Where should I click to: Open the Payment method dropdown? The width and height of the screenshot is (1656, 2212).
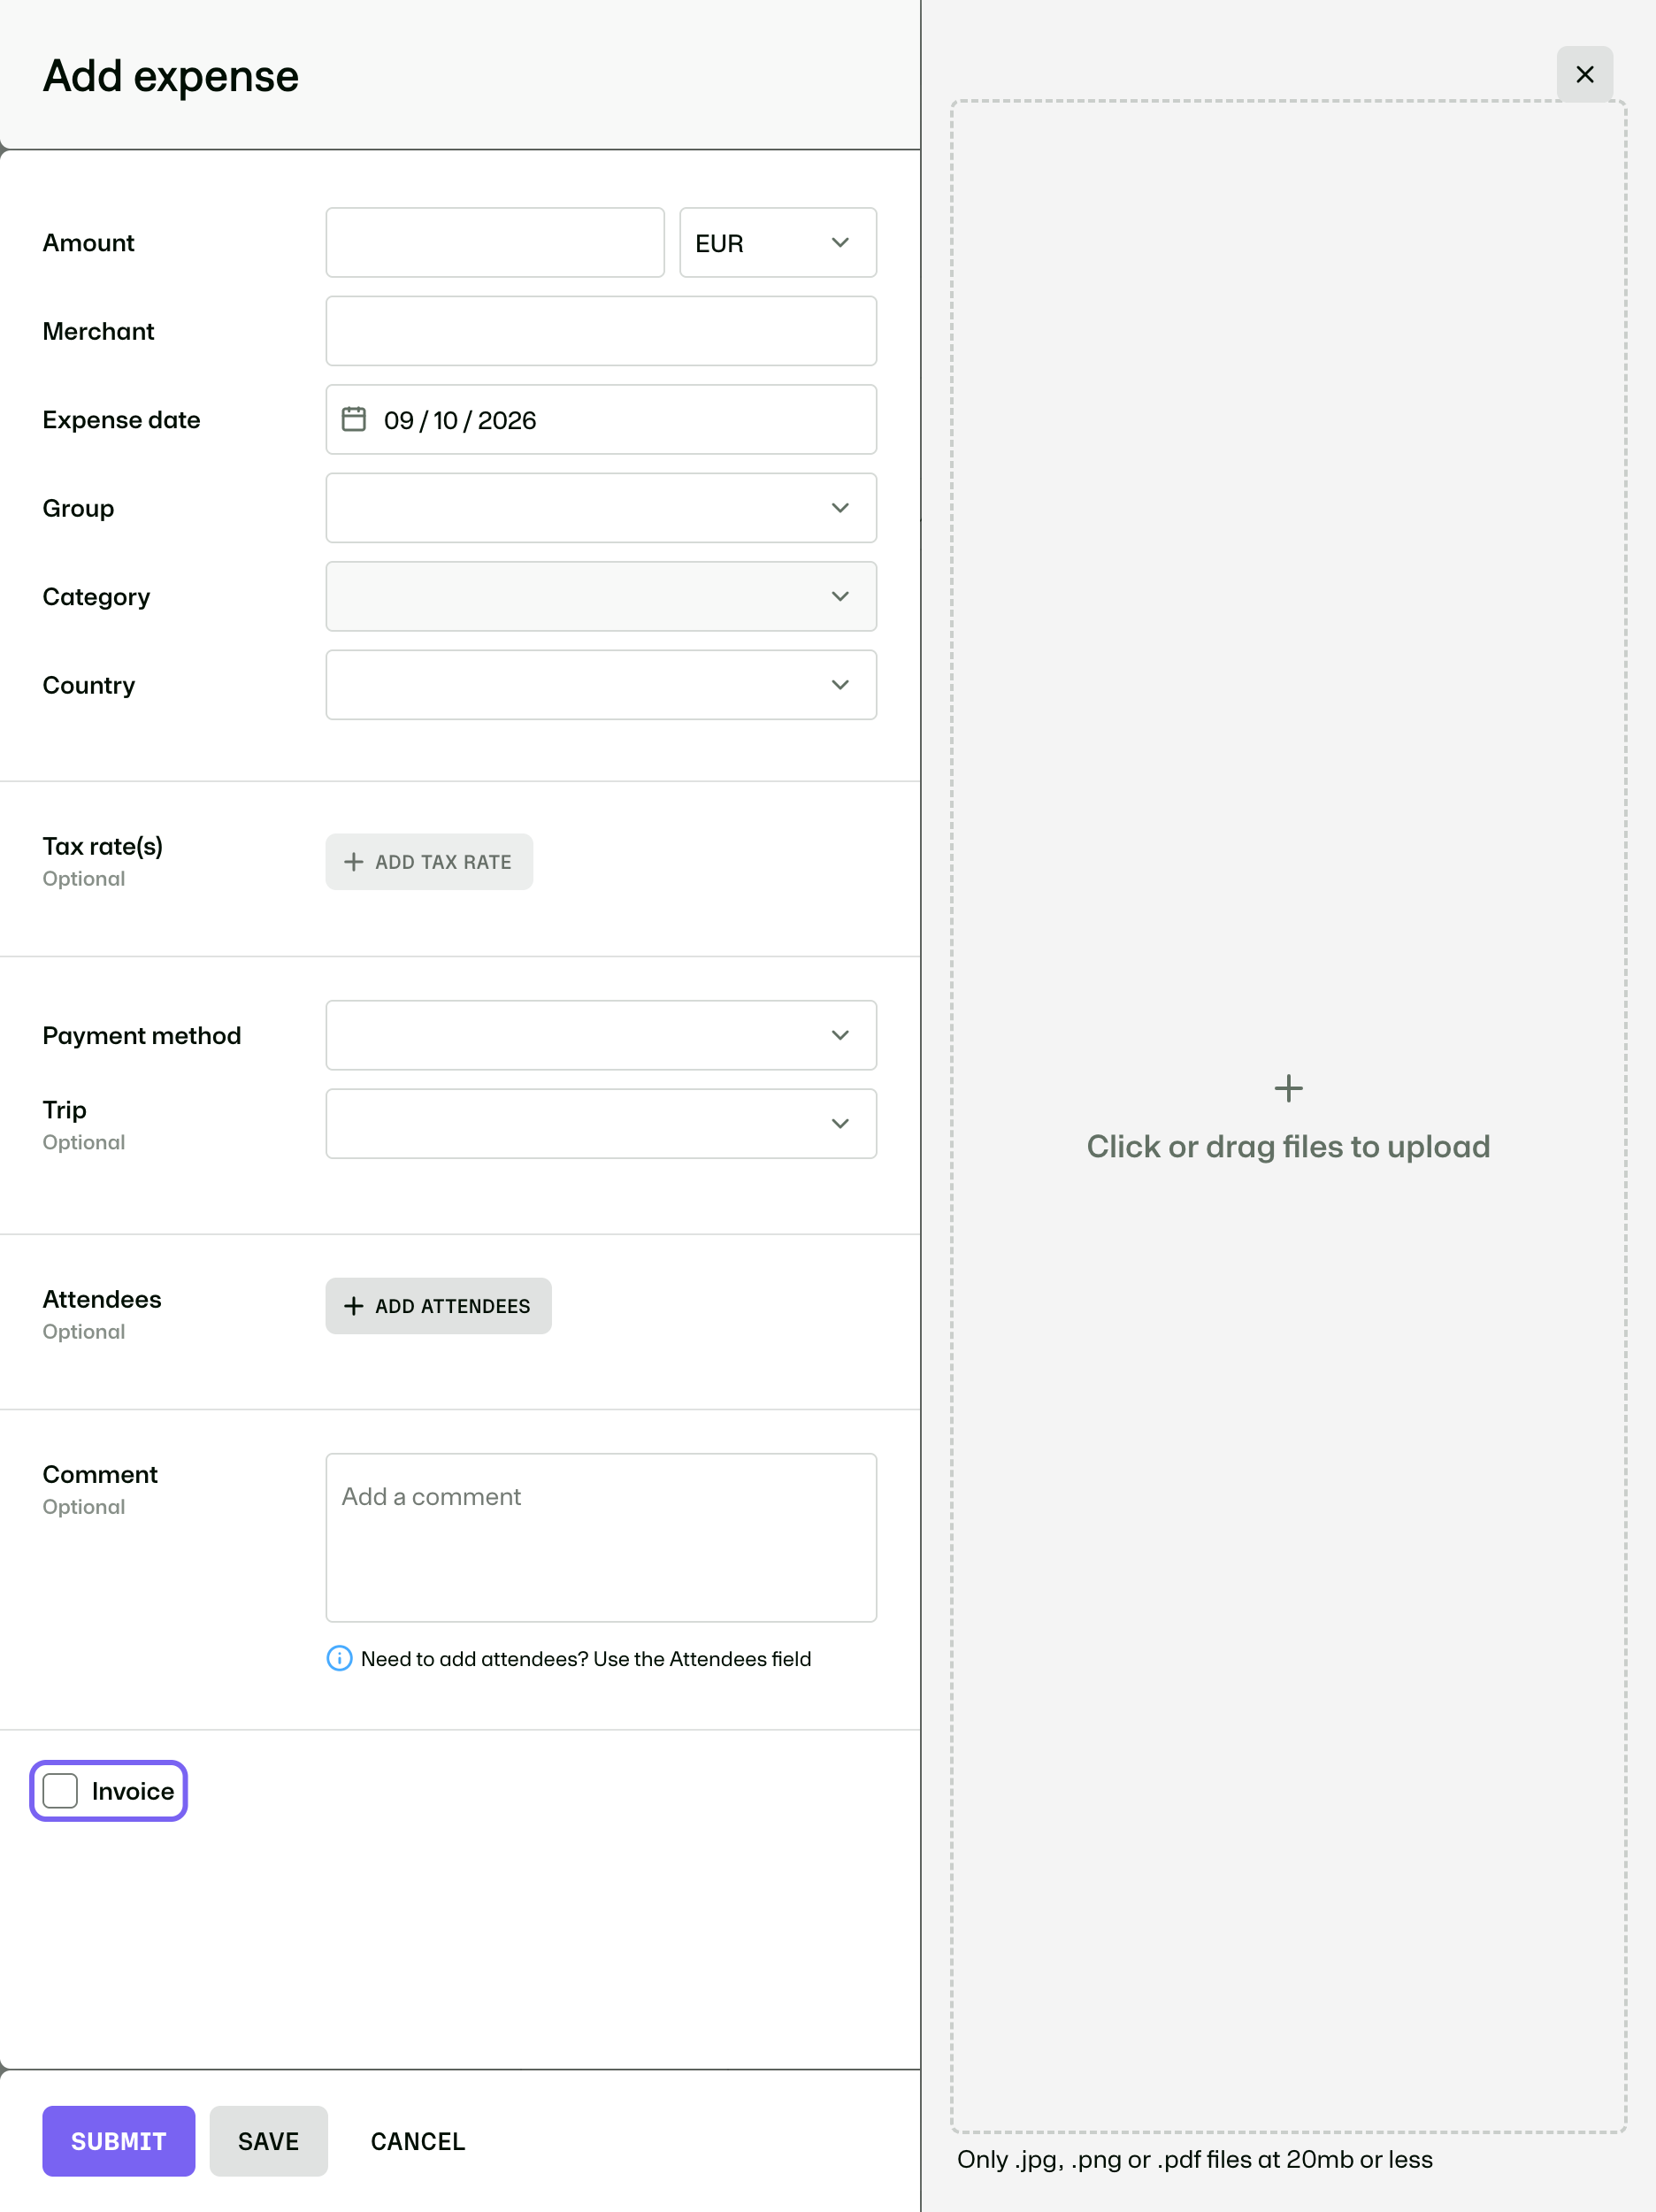tap(601, 1035)
